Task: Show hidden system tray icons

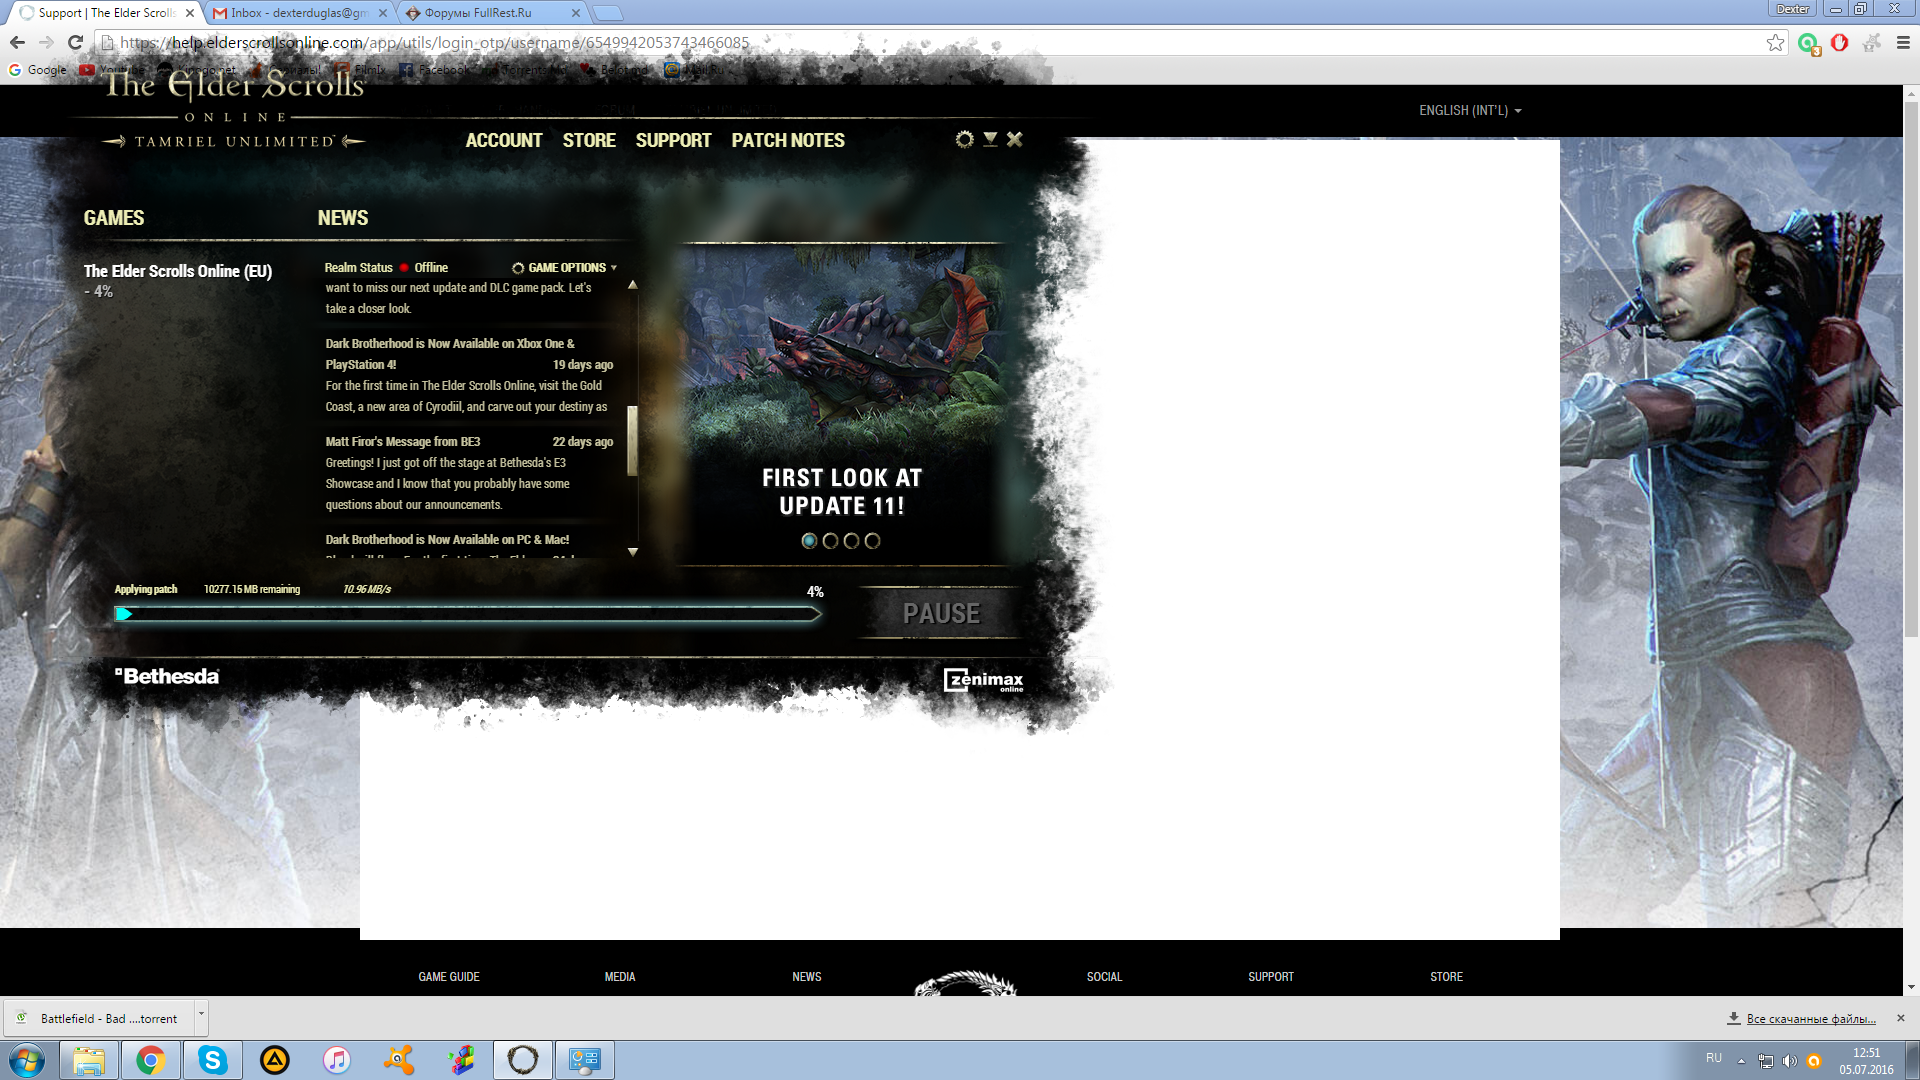Action: coord(1741,1060)
